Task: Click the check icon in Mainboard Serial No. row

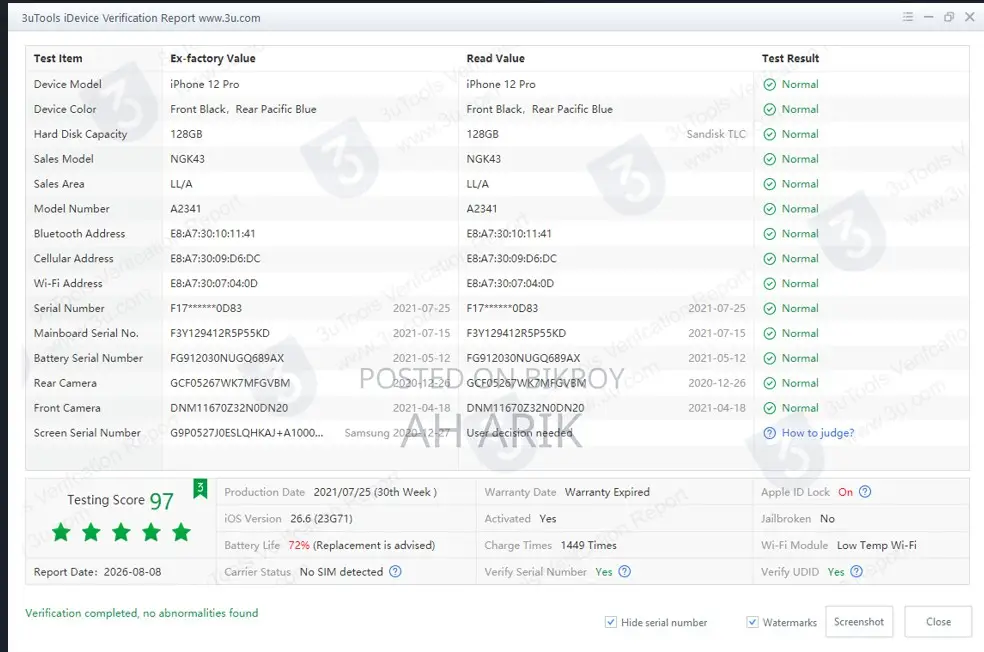Action: click(x=769, y=334)
